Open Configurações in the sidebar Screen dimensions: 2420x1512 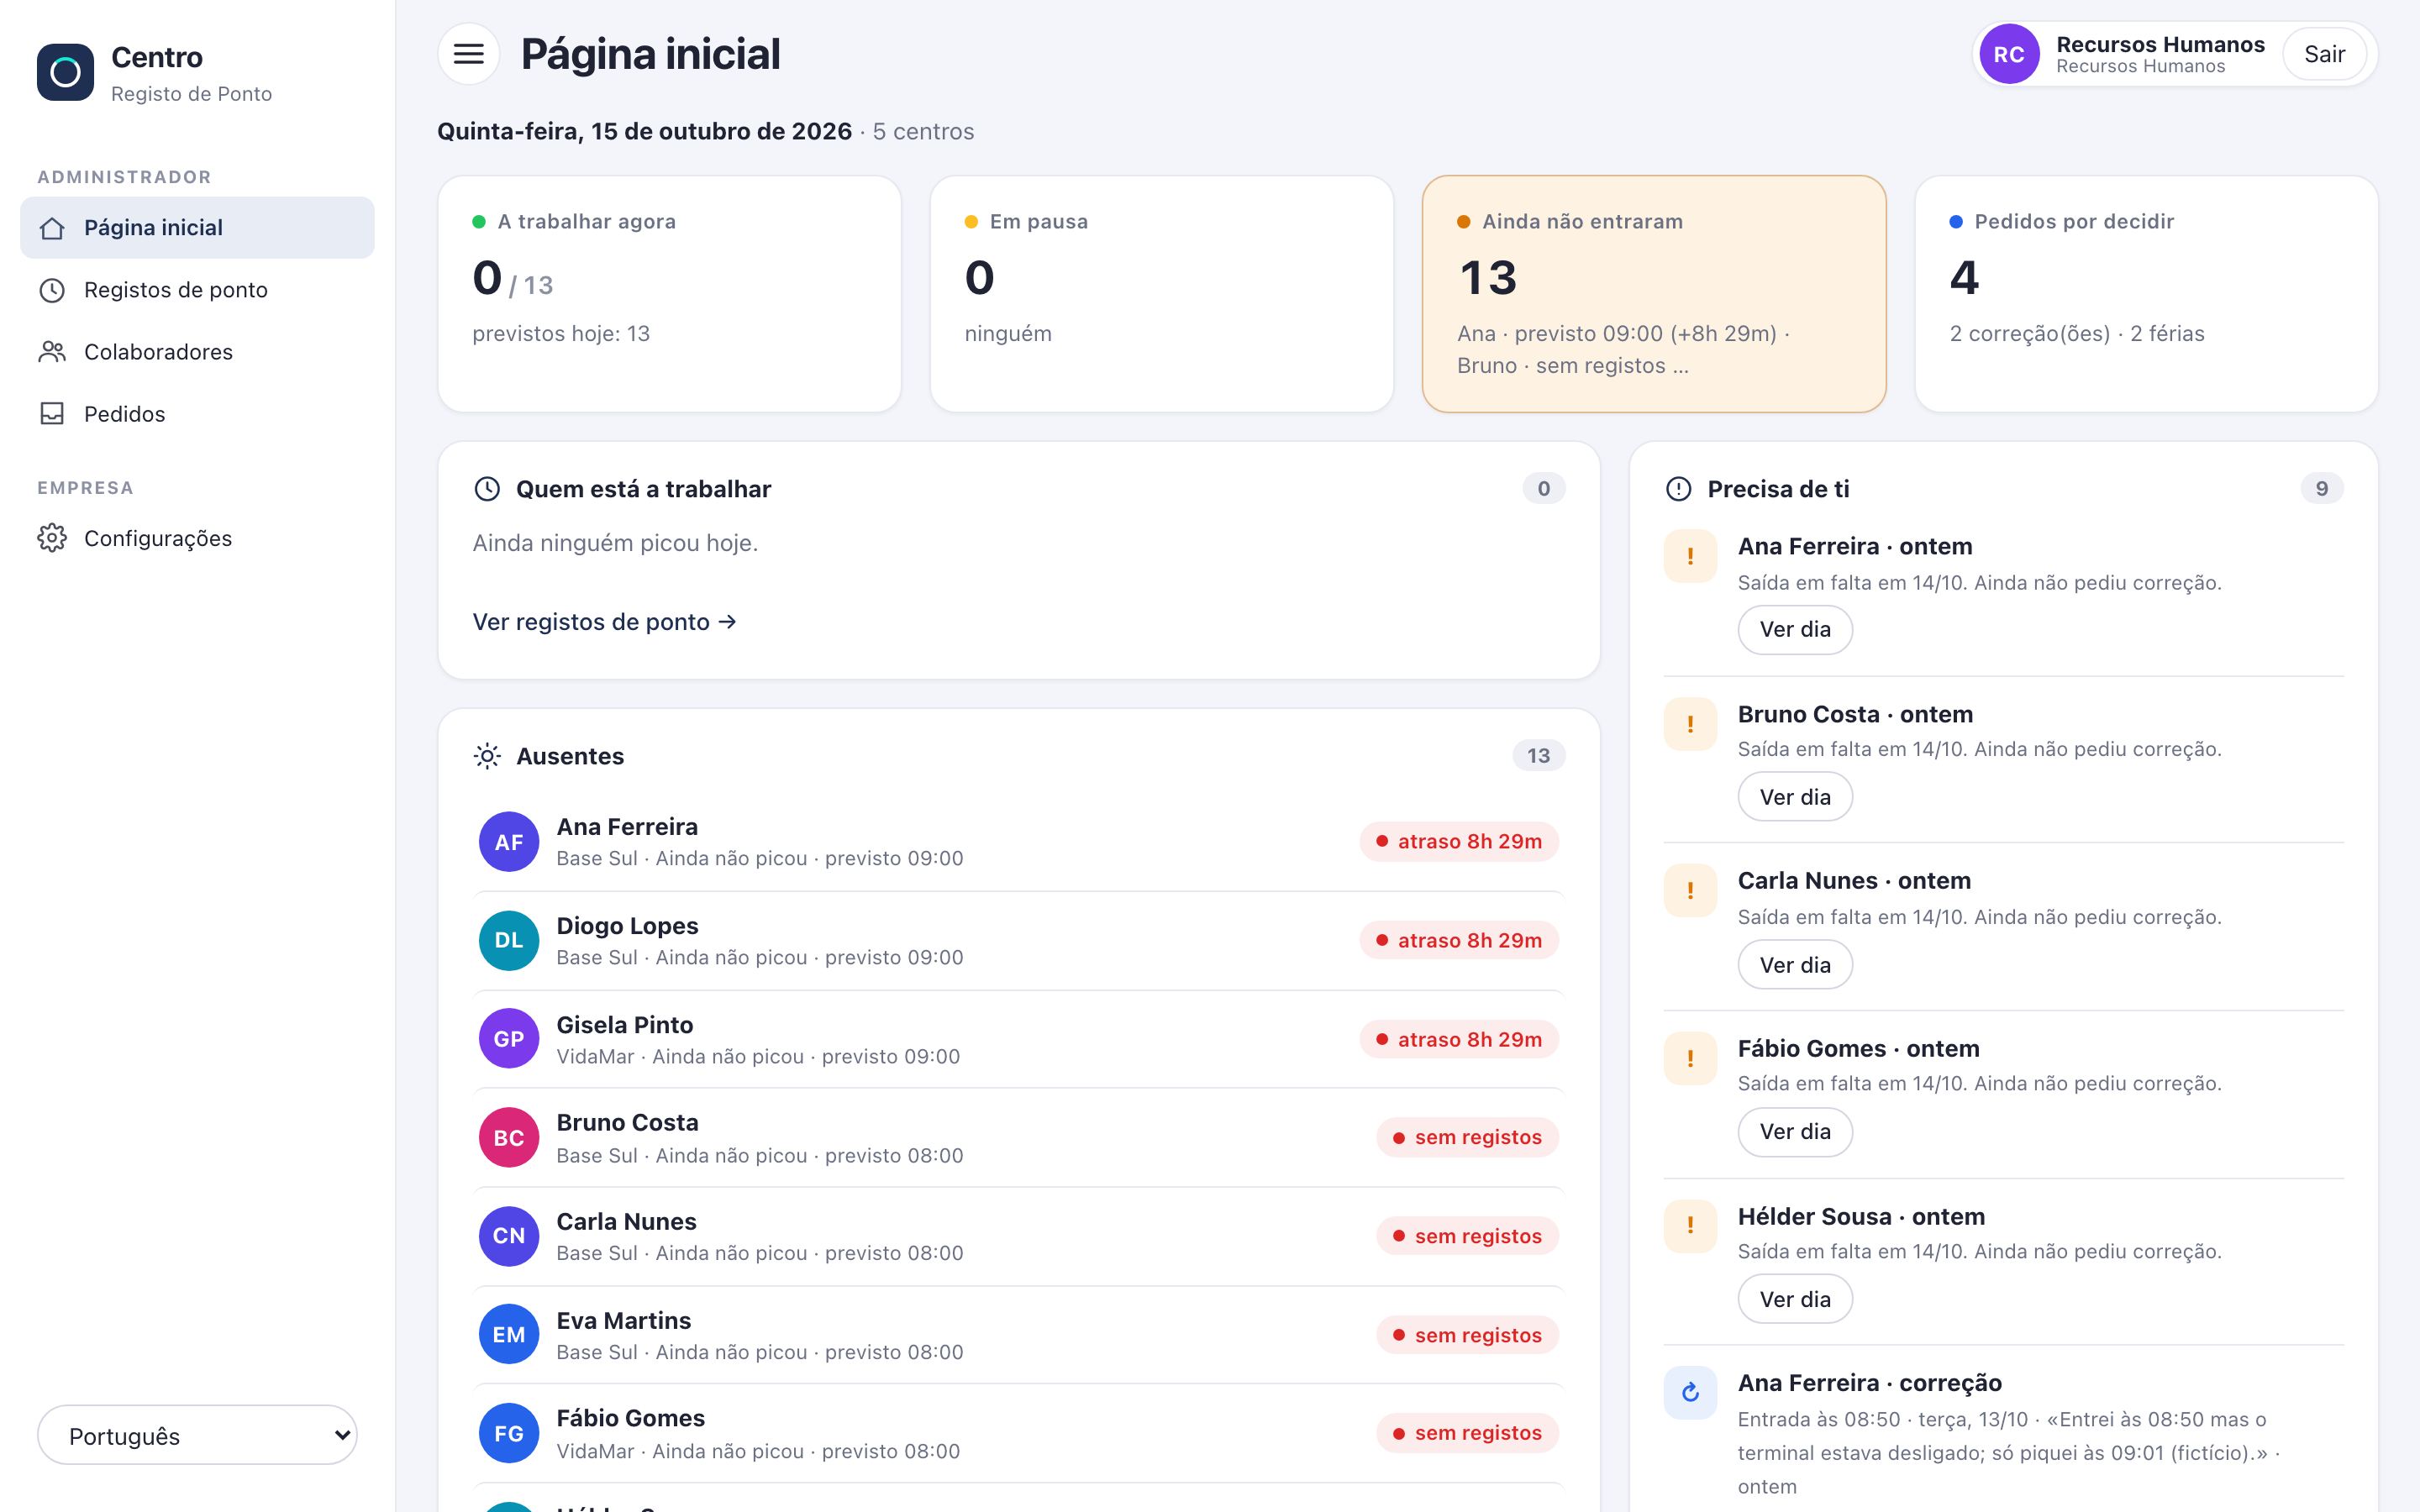(x=197, y=538)
